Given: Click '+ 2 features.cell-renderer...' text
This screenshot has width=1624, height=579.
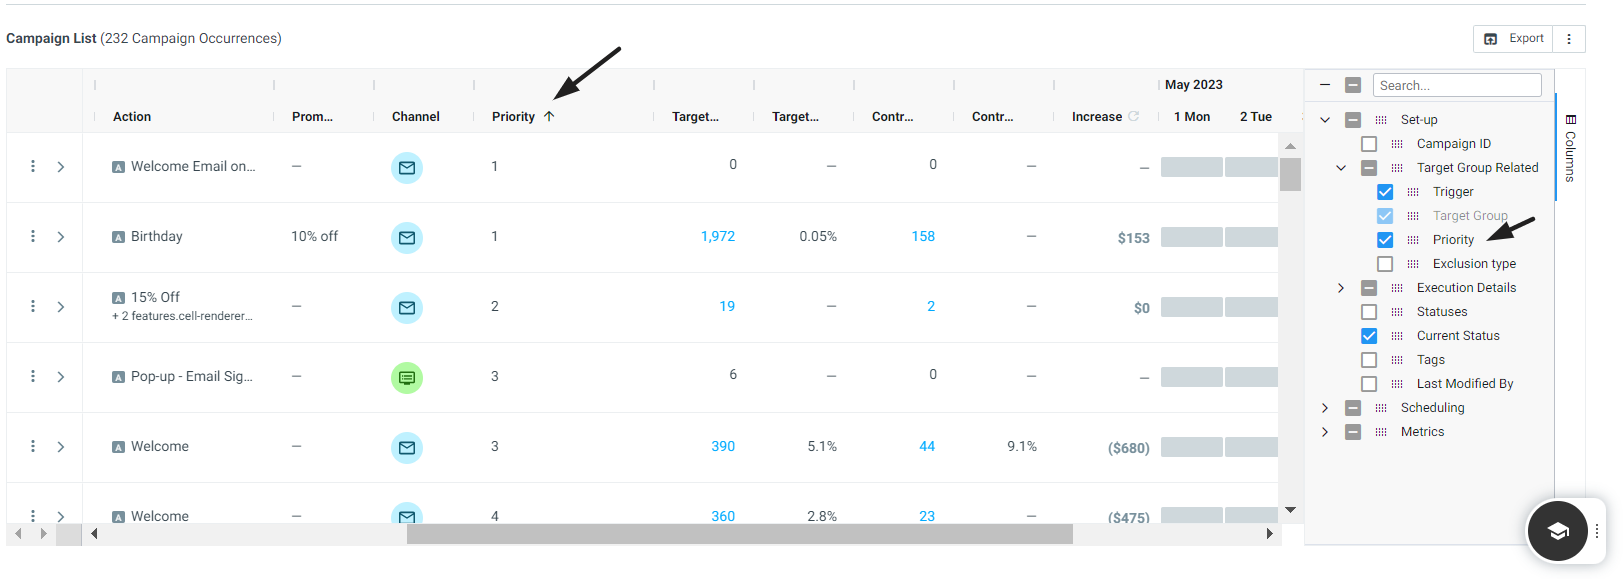Looking at the screenshot, I should 181,316.
